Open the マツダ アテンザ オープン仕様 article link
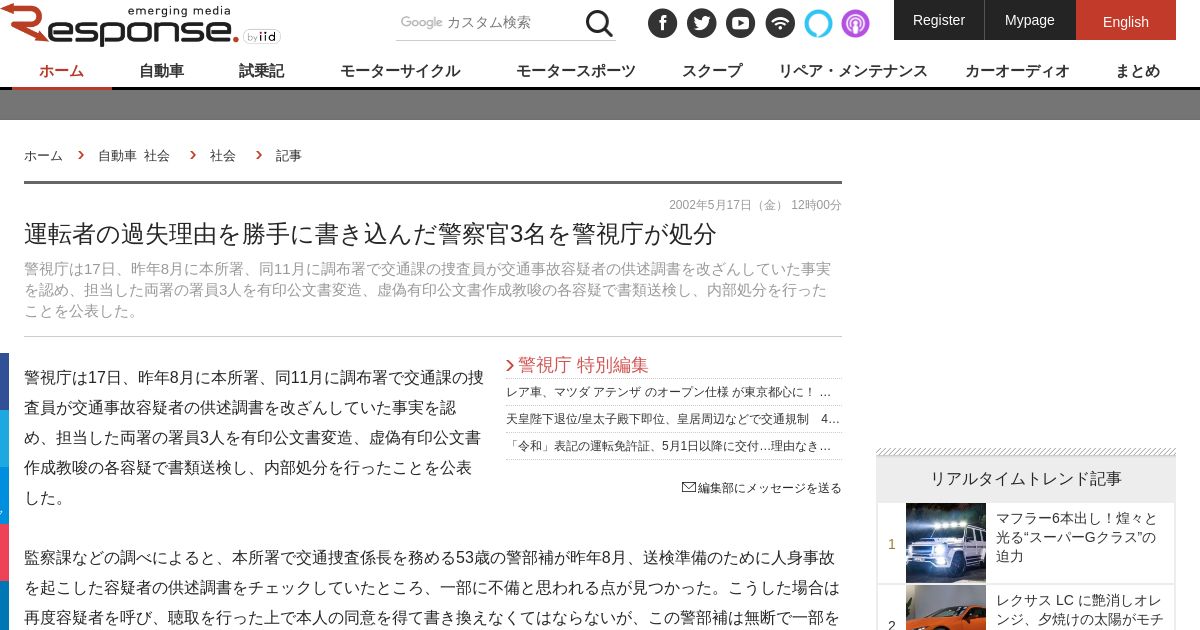Viewport: 1200px width, 630px height. coord(668,392)
